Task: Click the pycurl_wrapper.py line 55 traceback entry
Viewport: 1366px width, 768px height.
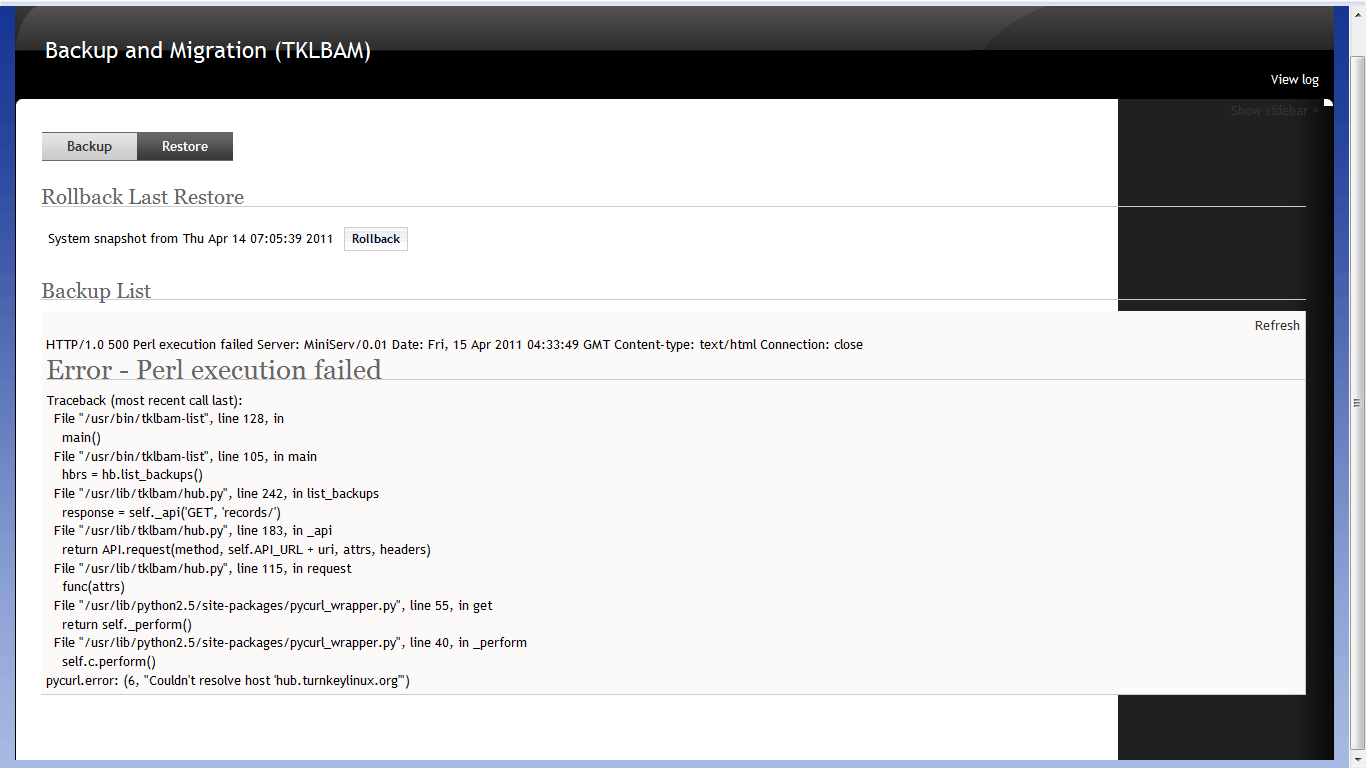Action: (x=273, y=605)
